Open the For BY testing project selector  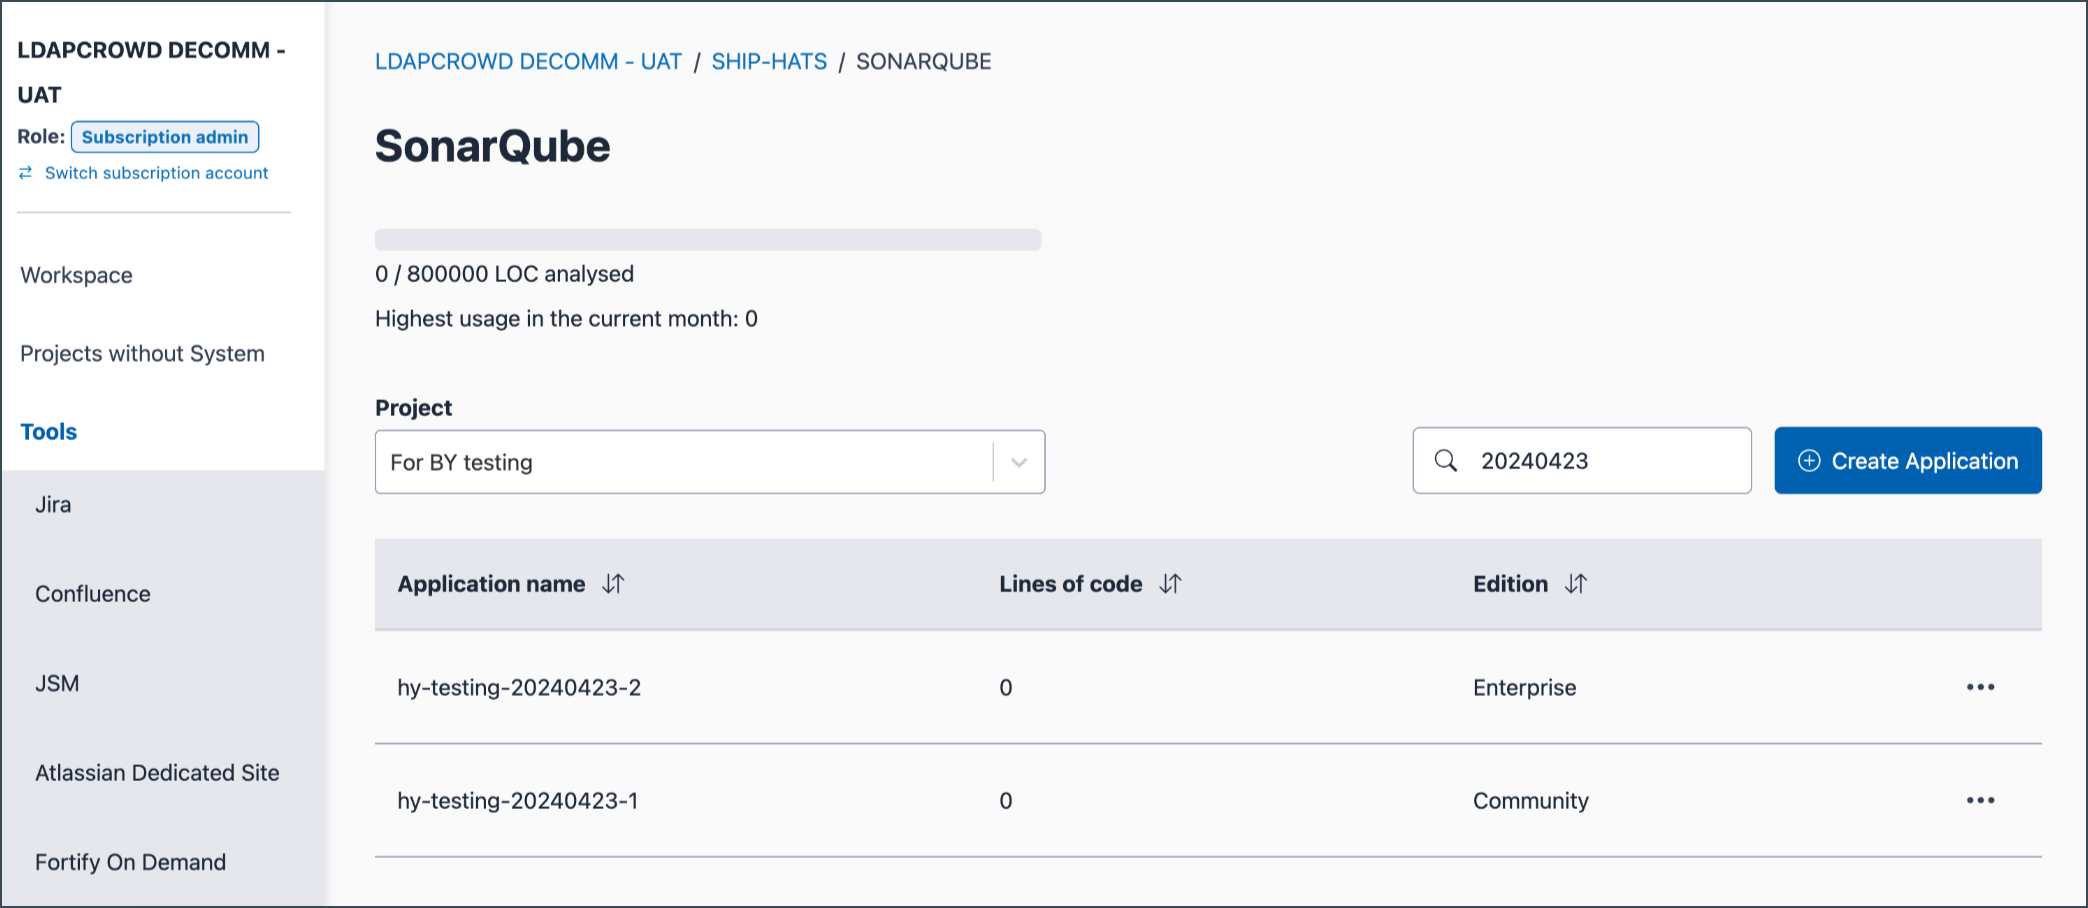pos(710,462)
